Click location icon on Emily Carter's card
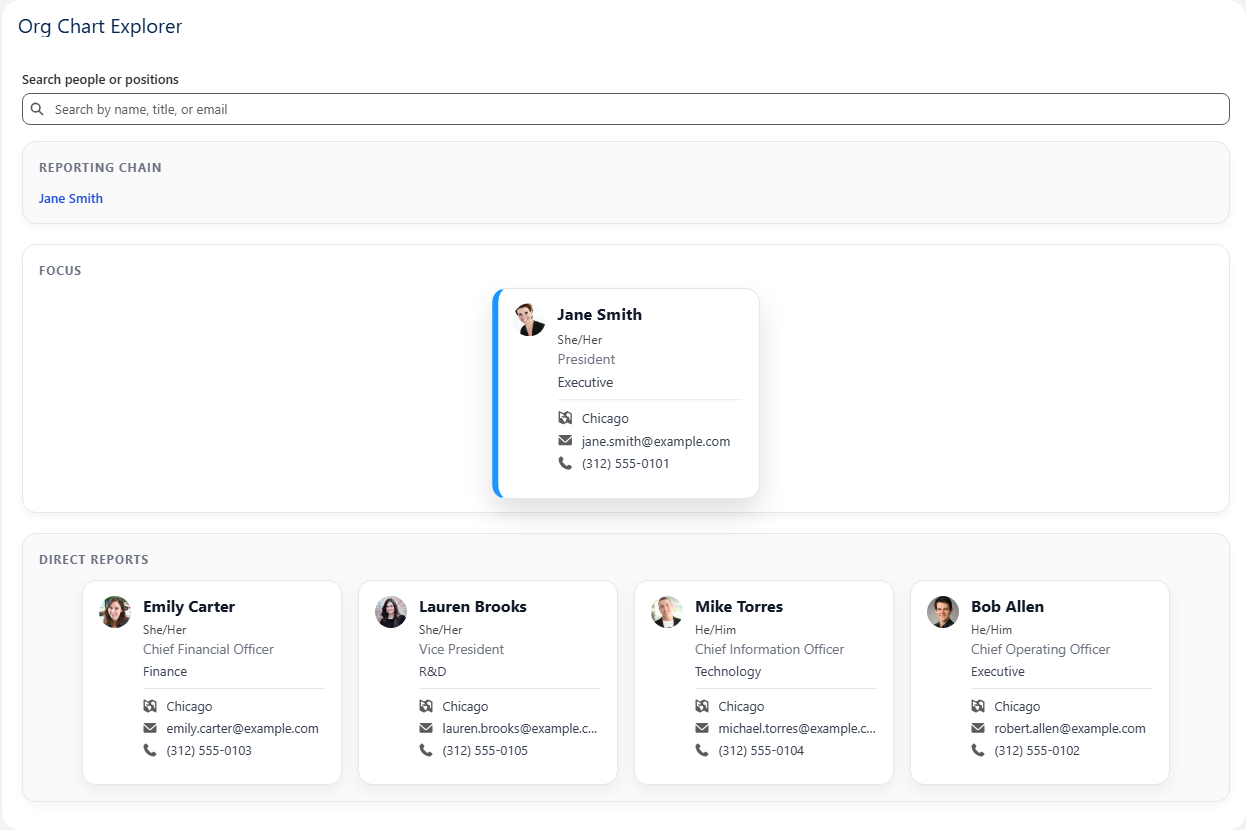The height and width of the screenshot is (830, 1246). coord(150,706)
